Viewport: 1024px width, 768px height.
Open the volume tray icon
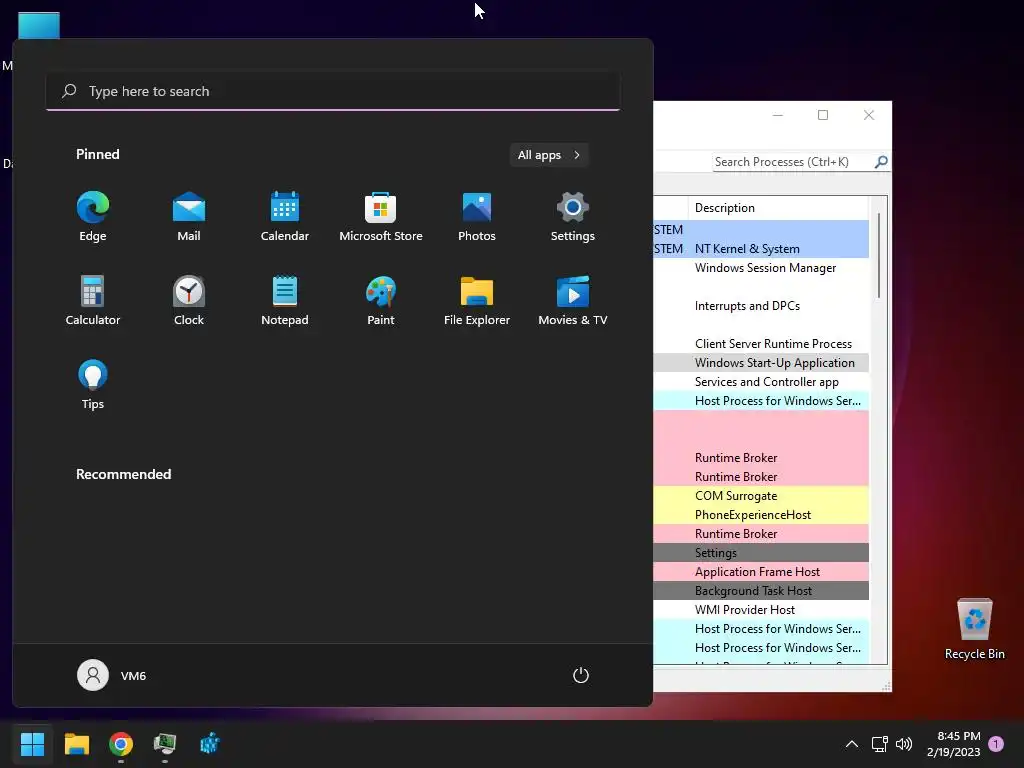(x=904, y=744)
